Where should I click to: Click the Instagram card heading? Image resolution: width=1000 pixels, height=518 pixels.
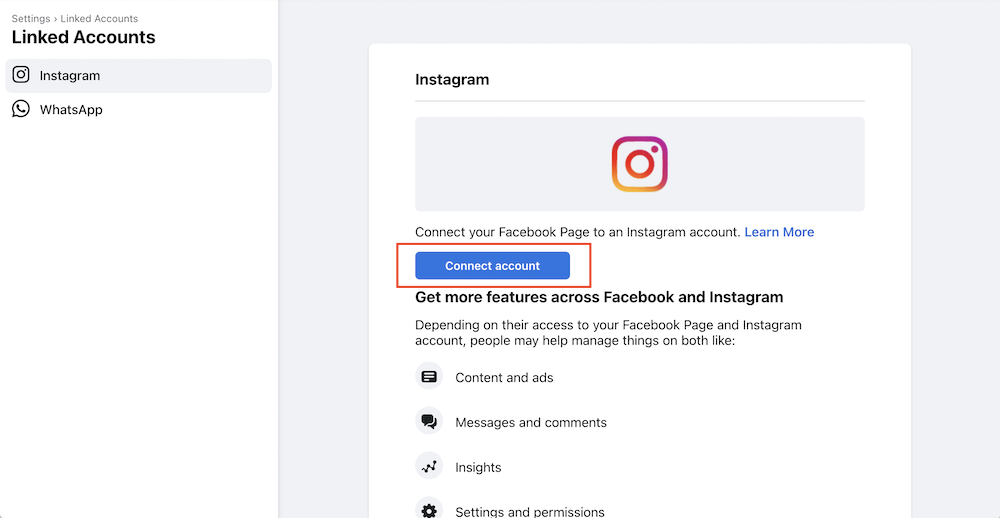tap(452, 80)
